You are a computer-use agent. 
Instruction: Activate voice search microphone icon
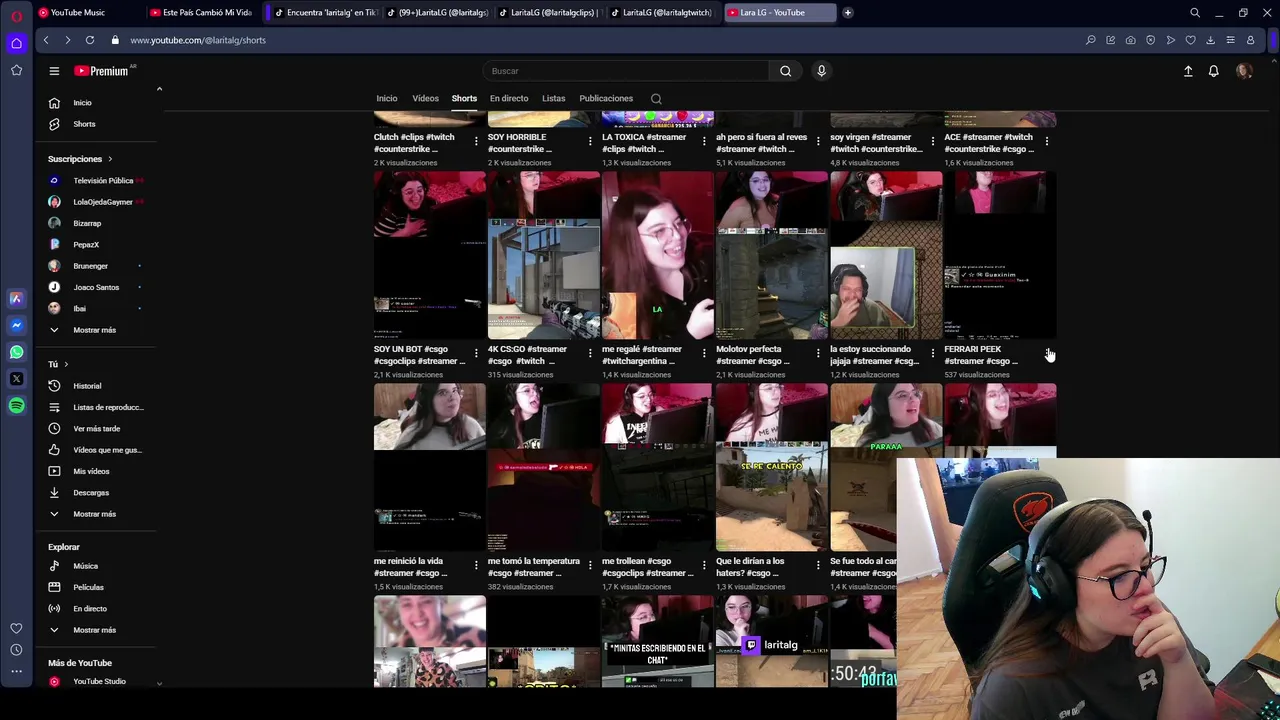[821, 71]
